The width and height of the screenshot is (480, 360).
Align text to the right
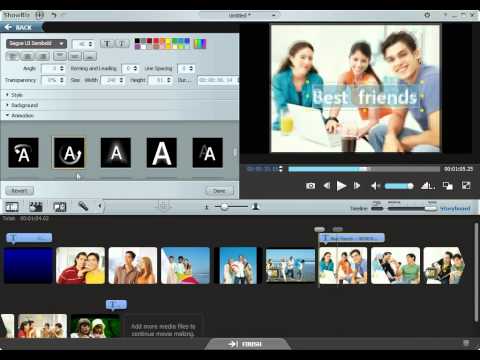[x=43, y=56]
